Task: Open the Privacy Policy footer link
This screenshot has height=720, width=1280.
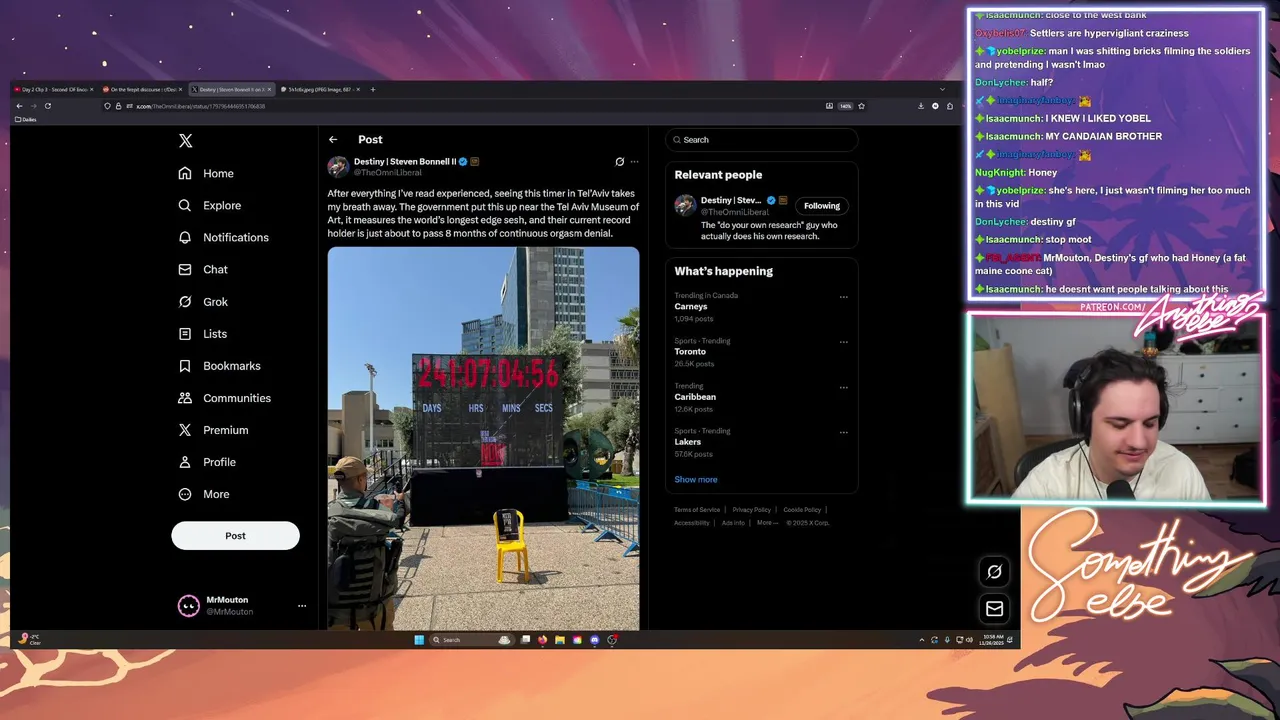Action: [751, 510]
